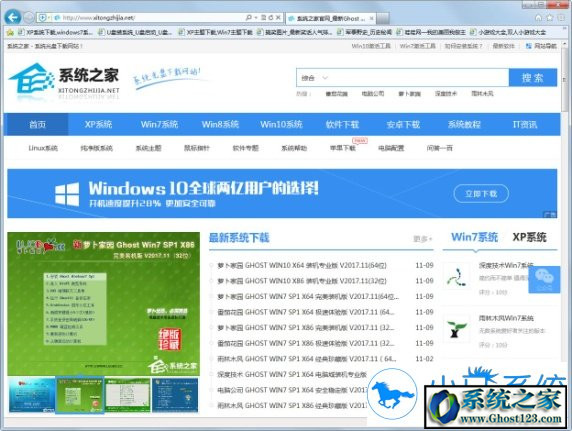Open the Win7系统 blue navigation item
The height and width of the screenshot is (431, 572).
coord(159,124)
